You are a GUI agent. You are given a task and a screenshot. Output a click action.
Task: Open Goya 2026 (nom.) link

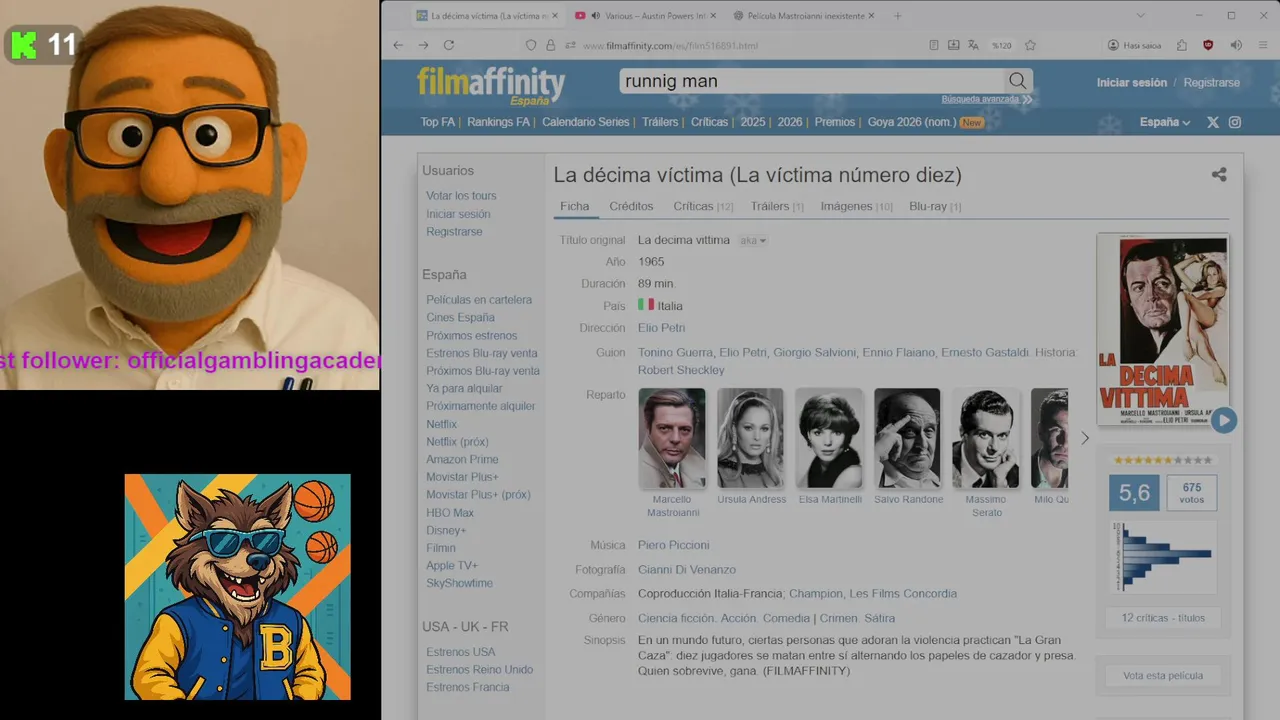(x=911, y=122)
